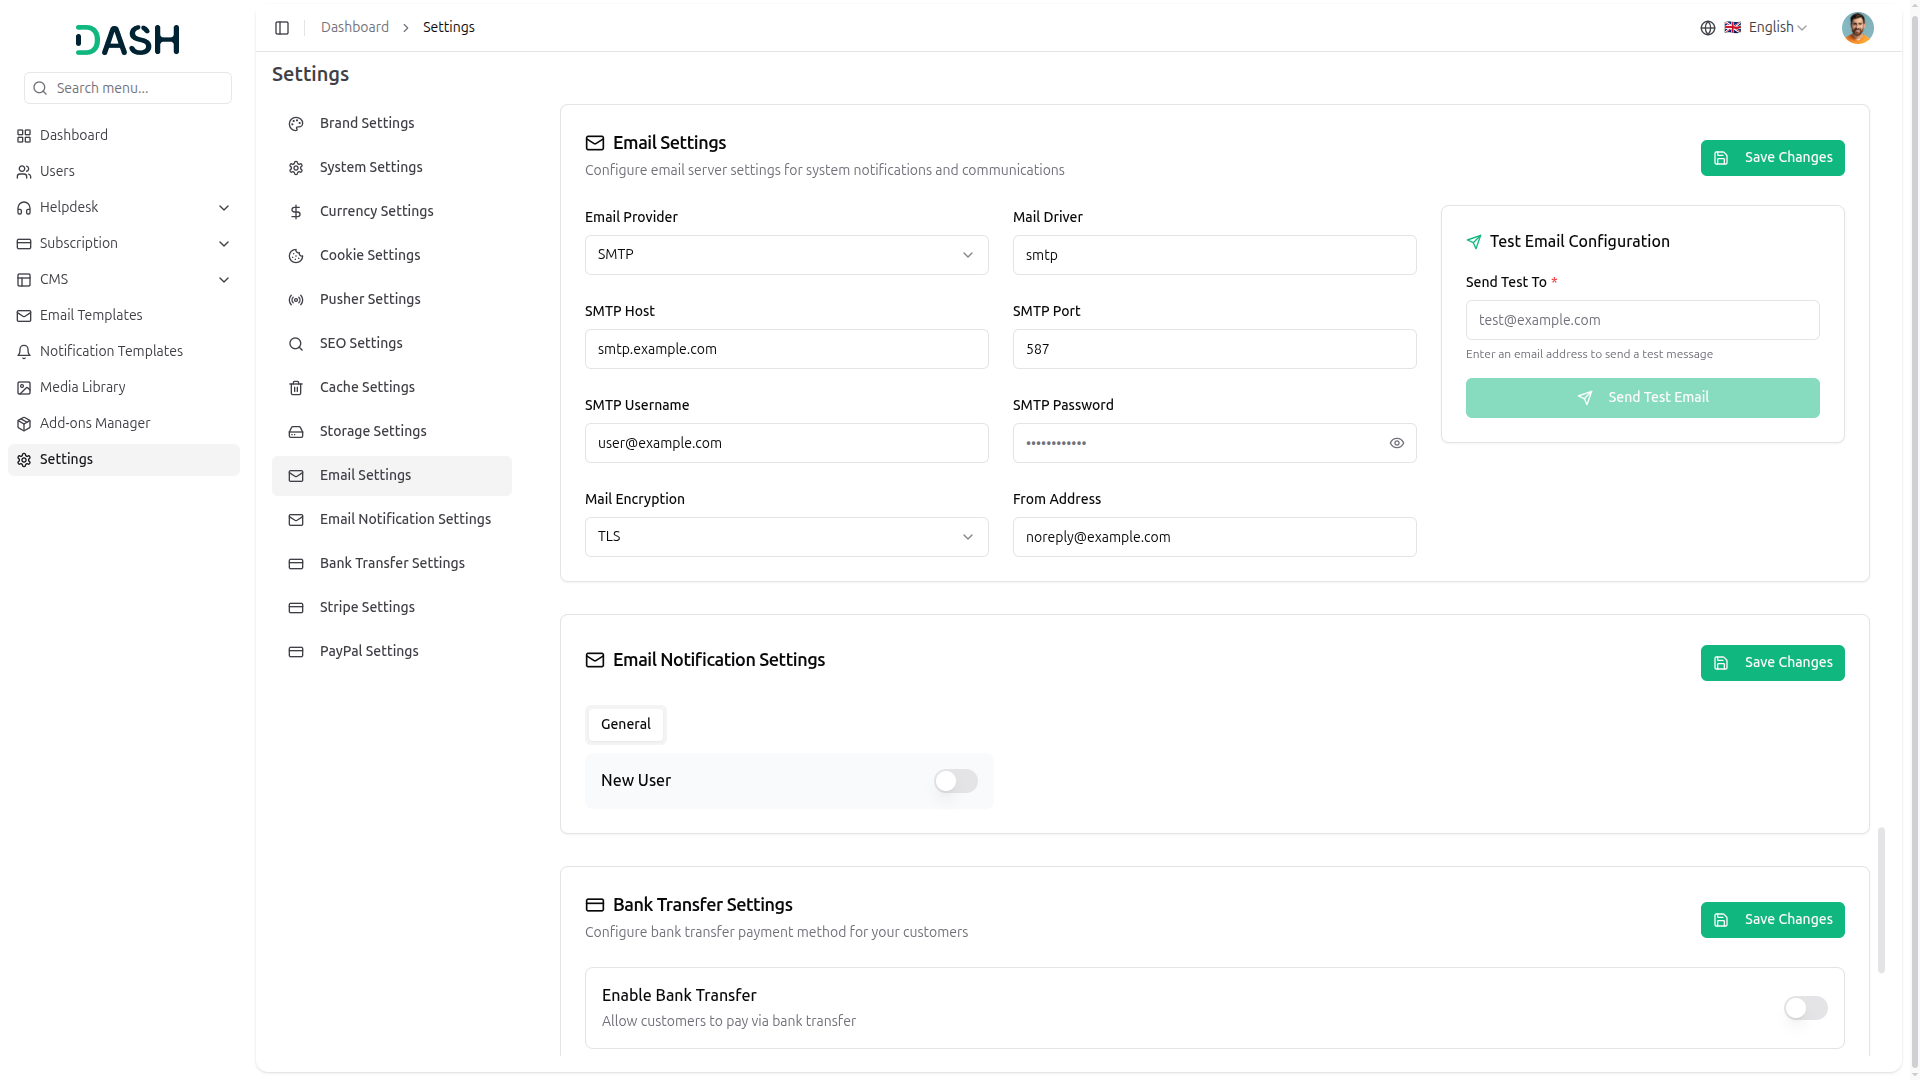Open Stripe Settings in settings menu

pyautogui.click(x=392, y=608)
